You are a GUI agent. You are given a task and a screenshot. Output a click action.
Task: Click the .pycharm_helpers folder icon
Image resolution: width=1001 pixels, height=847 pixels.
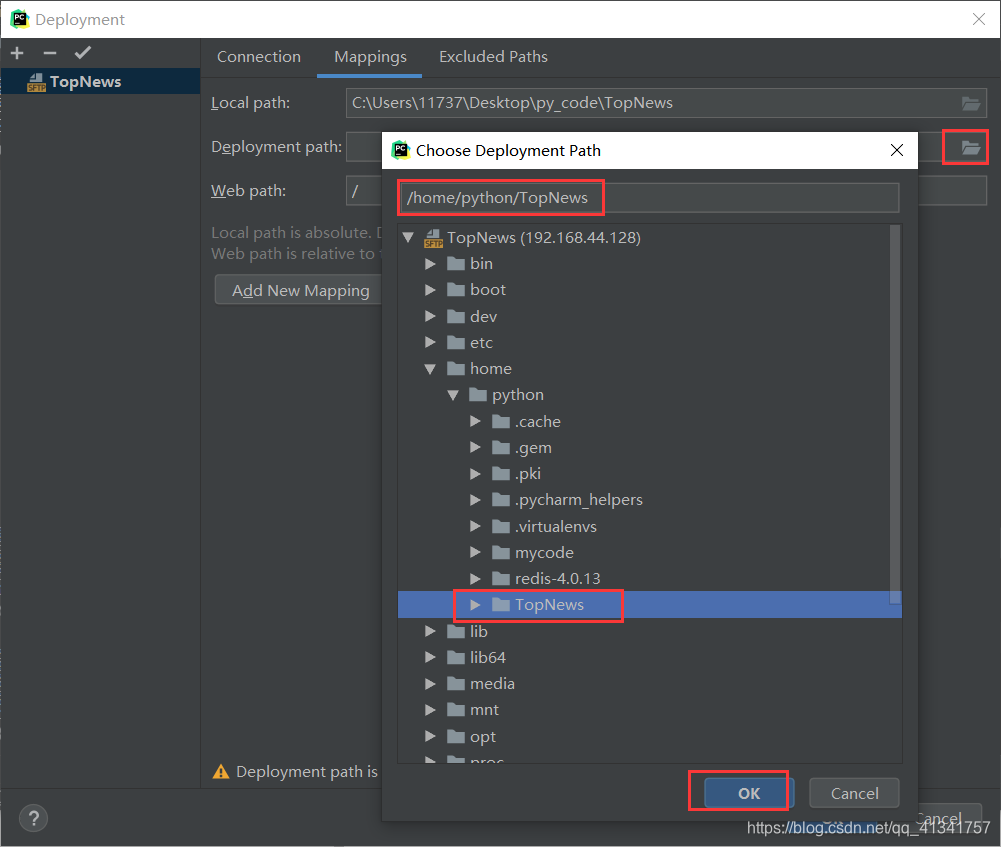[x=501, y=500]
